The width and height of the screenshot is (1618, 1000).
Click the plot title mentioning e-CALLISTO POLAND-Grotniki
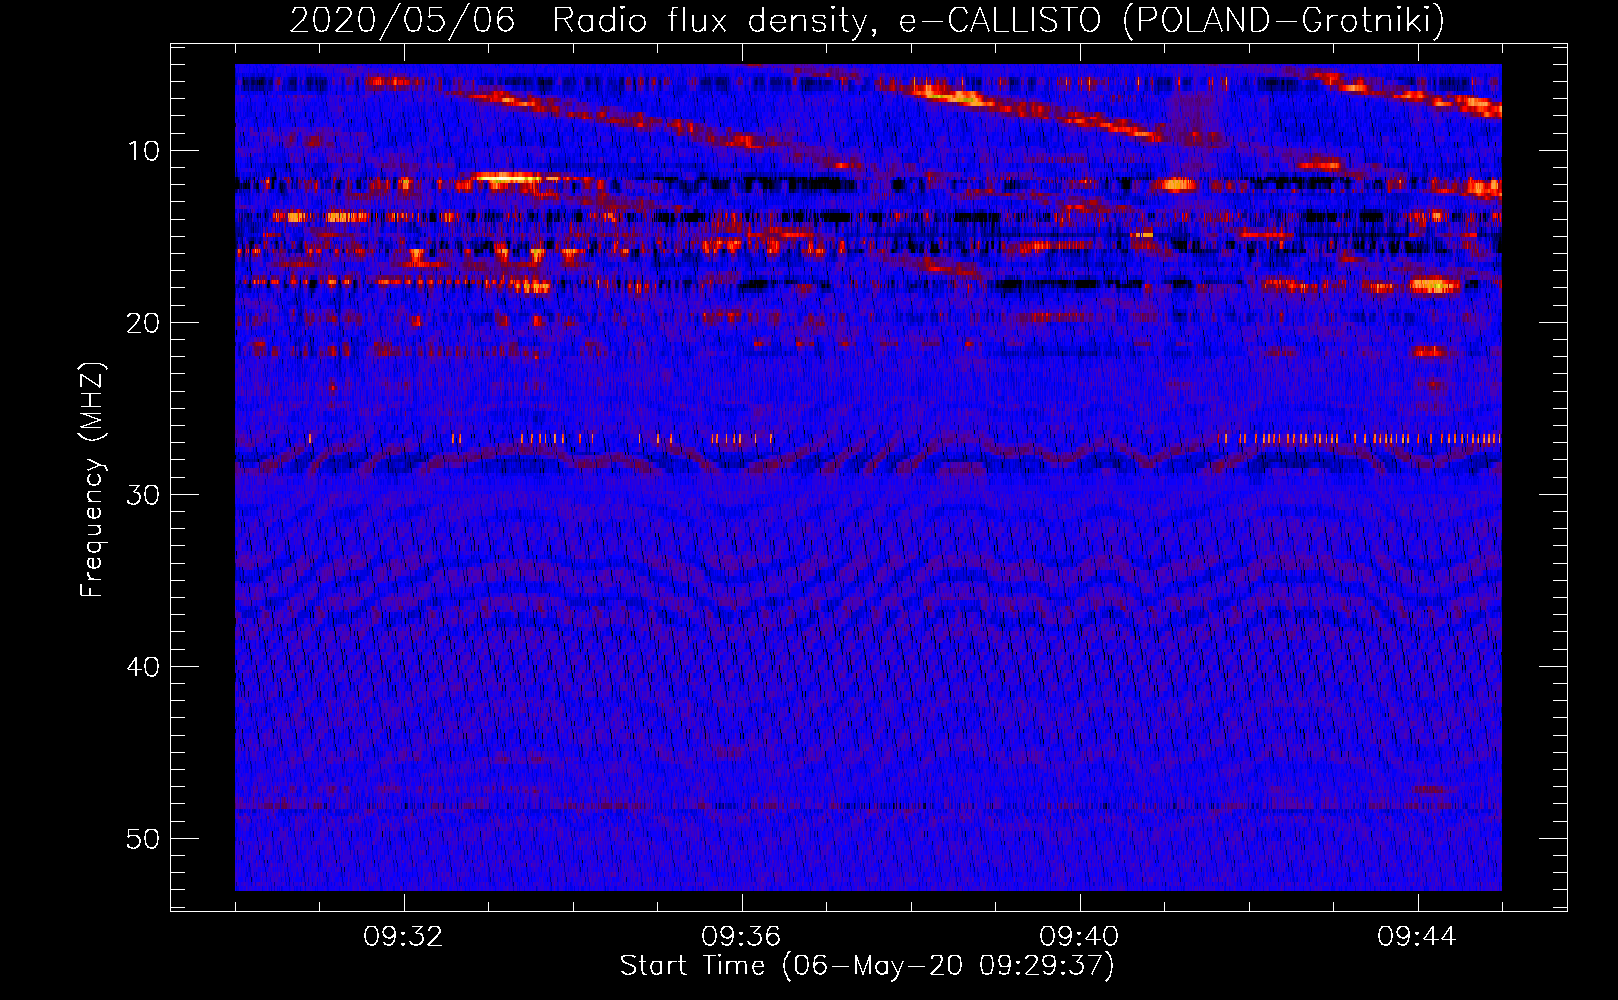pyautogui.click(x=867, y=20)
